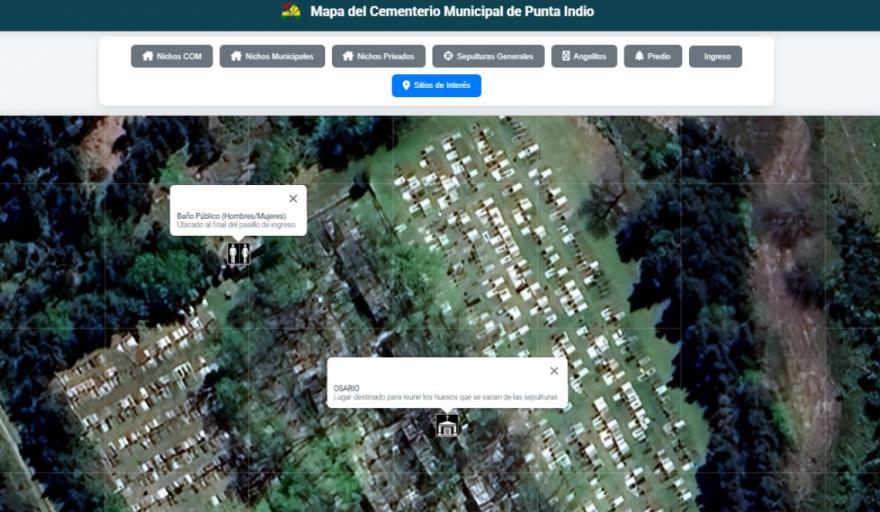This screenshot has height=512, width=880.
Task: Close the Baño Público popup
Action: [293, 199]
